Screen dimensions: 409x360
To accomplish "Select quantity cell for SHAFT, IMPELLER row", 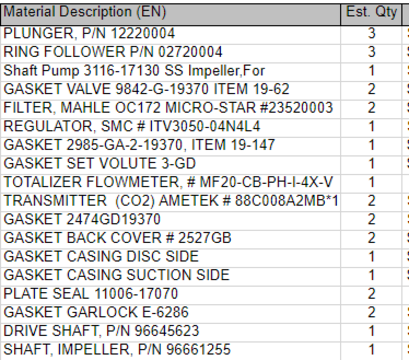I will tap(371, 350).
